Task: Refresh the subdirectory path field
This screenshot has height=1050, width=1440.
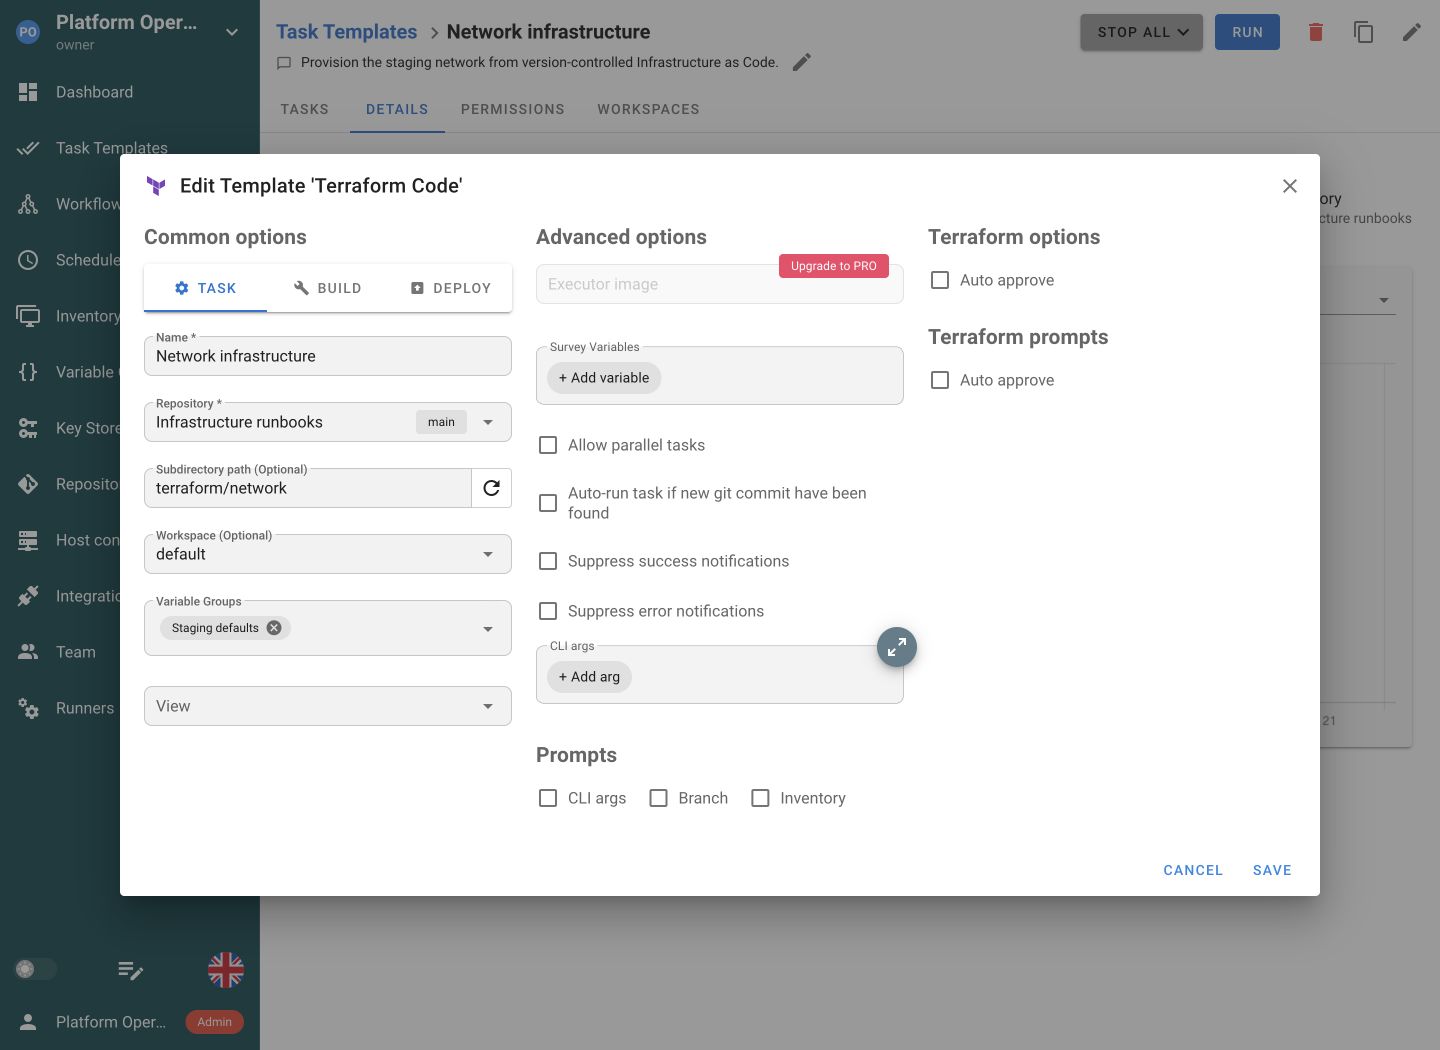Action: click(x=491, y=488)
